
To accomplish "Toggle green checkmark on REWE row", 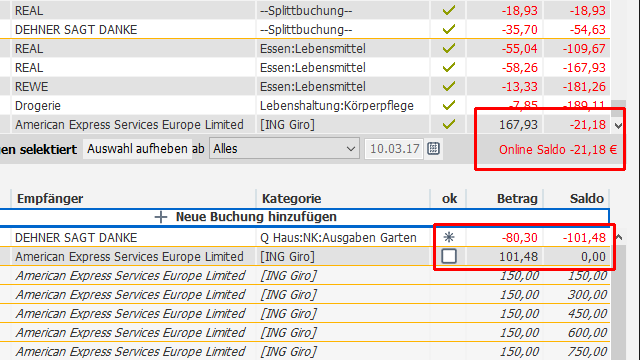I will (x=449, y=86).
